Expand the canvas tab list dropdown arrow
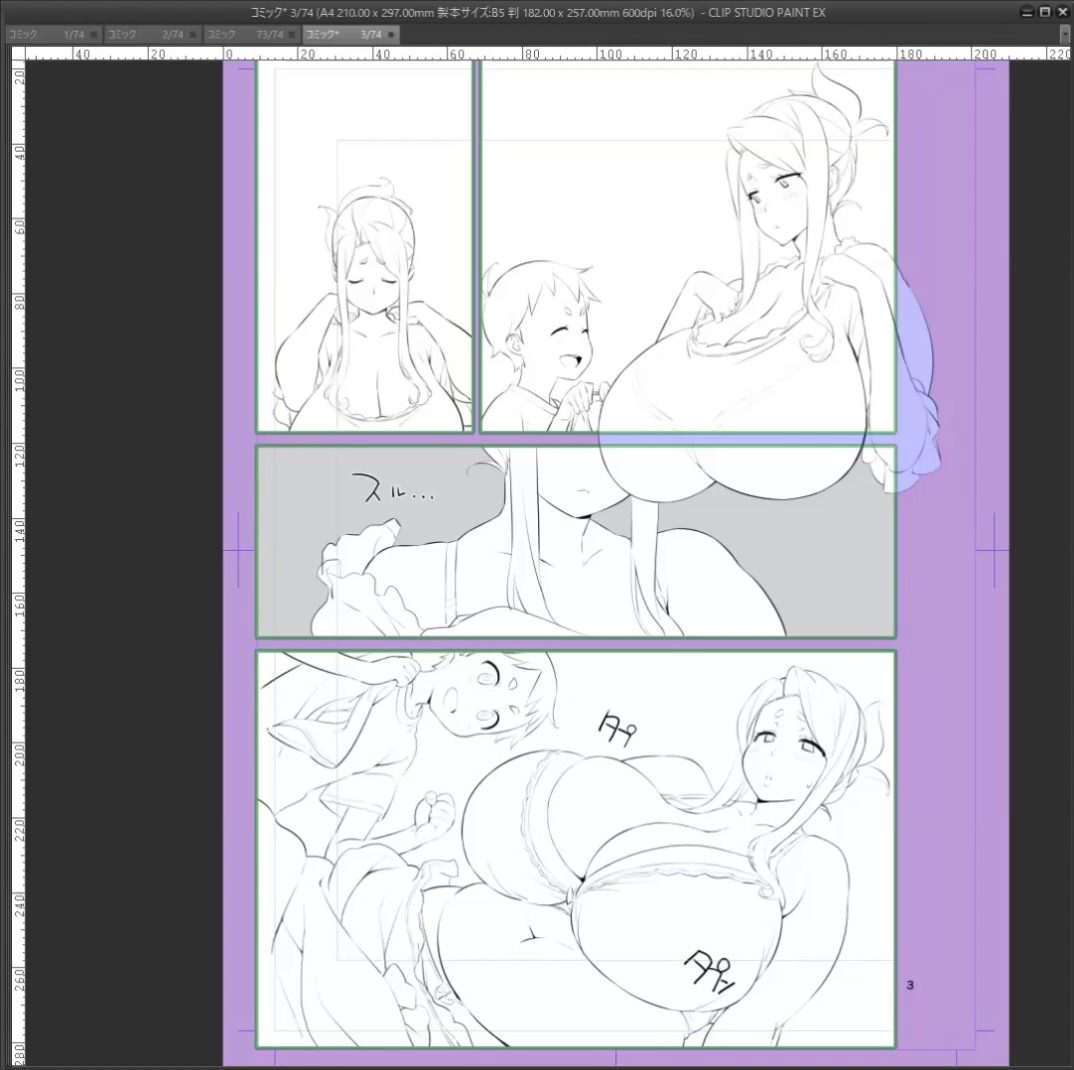This screenshot has height=1070, width=1074. point(1065,34)
